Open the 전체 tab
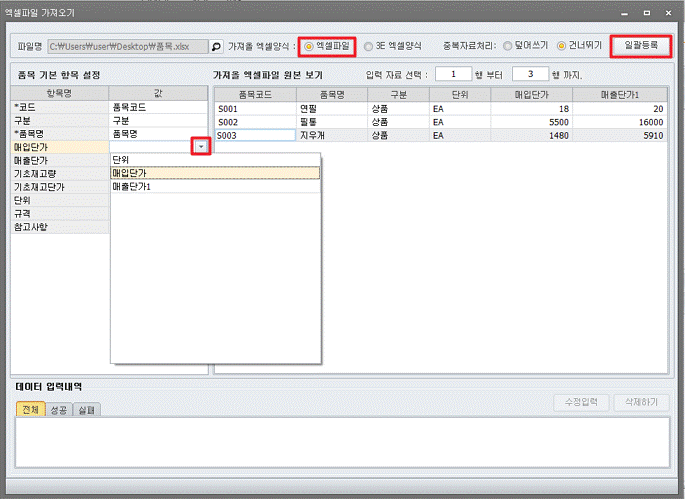 coord(30,409)
